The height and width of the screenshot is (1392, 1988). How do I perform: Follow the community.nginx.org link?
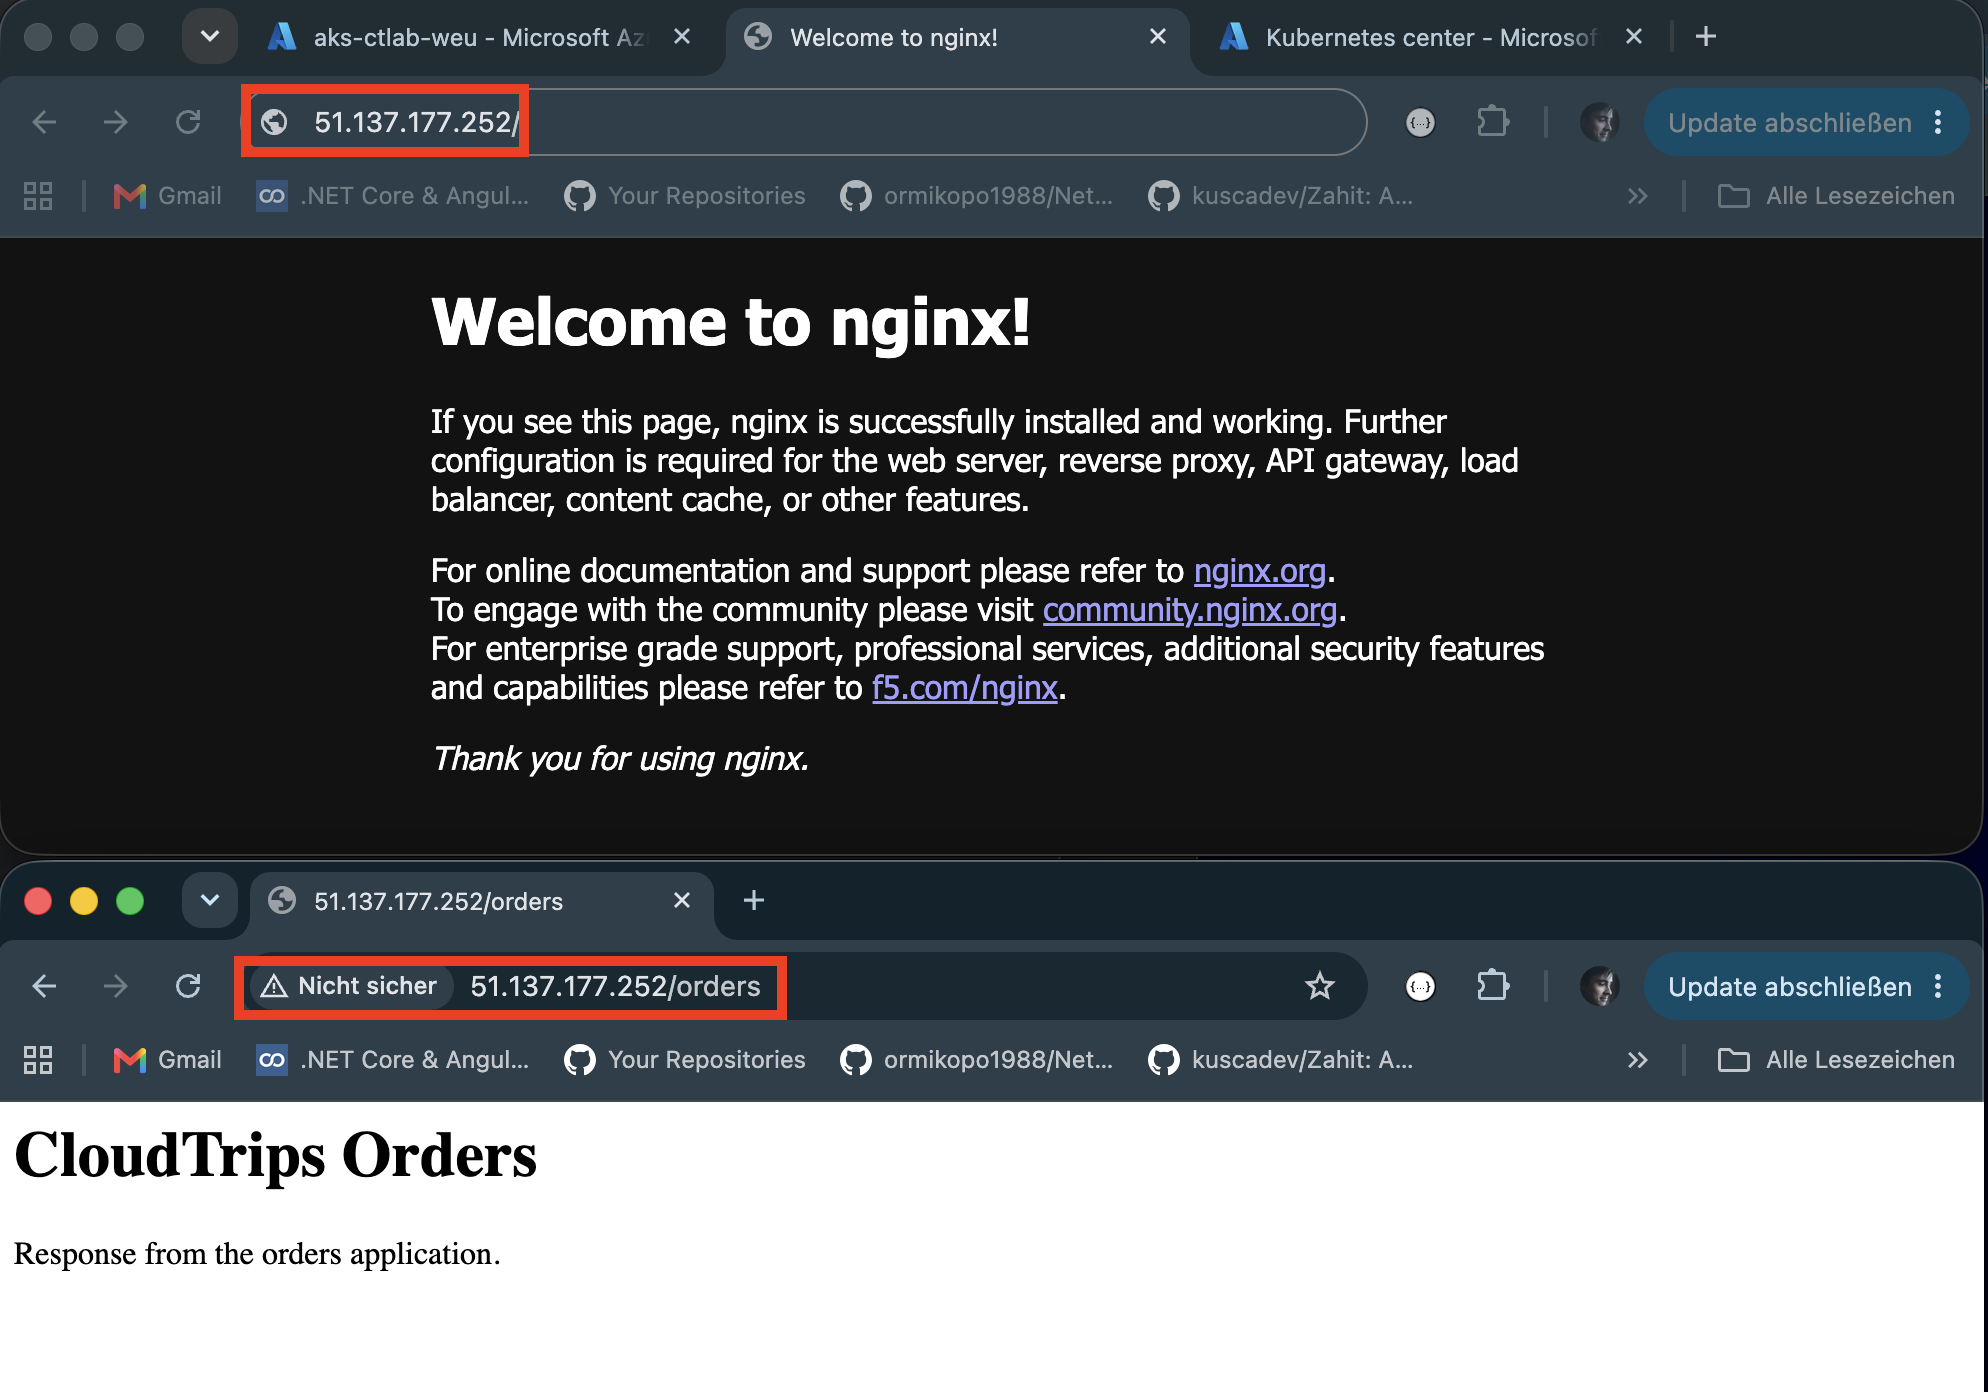pos(1190,610)
